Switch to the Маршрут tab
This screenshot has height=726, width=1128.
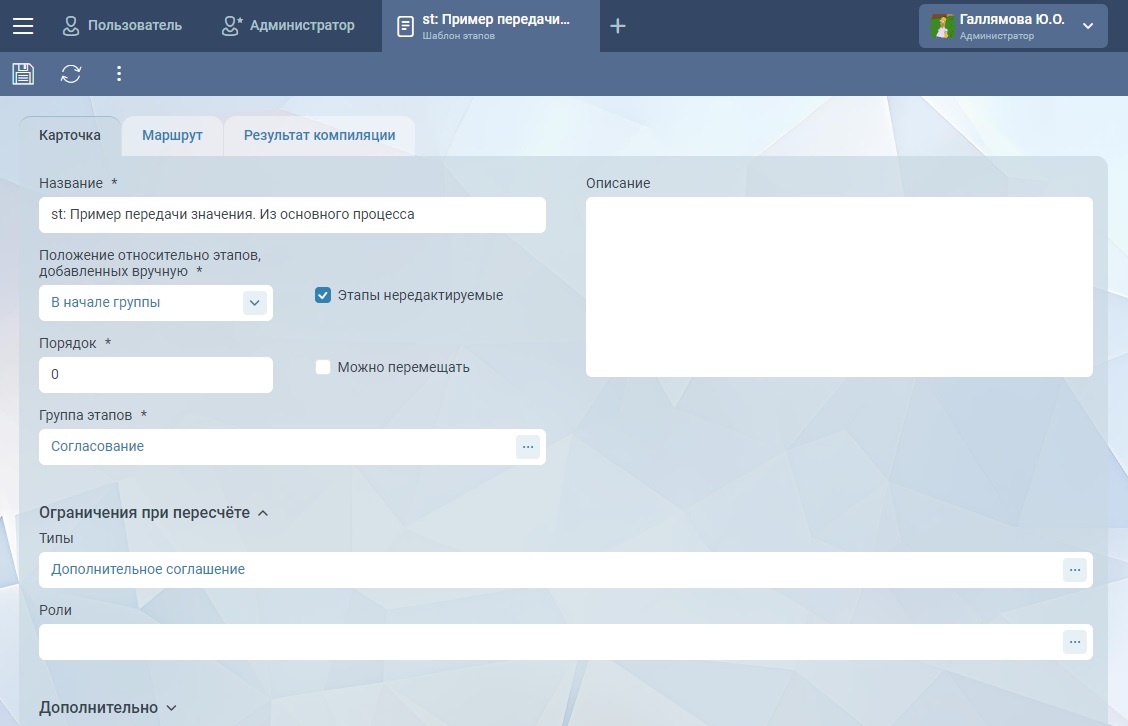coord(172,136)
